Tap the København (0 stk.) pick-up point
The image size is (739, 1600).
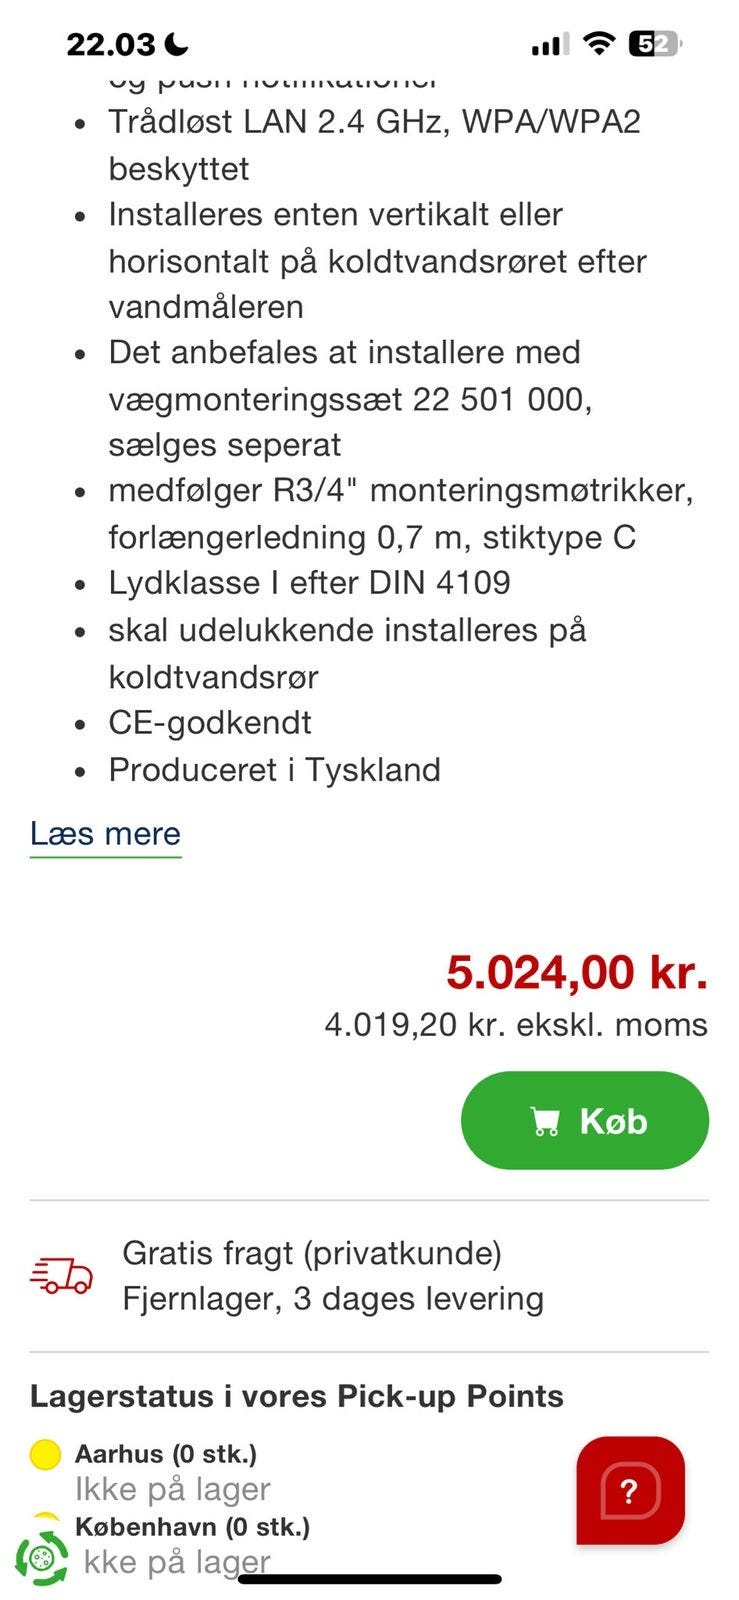[x=192, y=1527]
